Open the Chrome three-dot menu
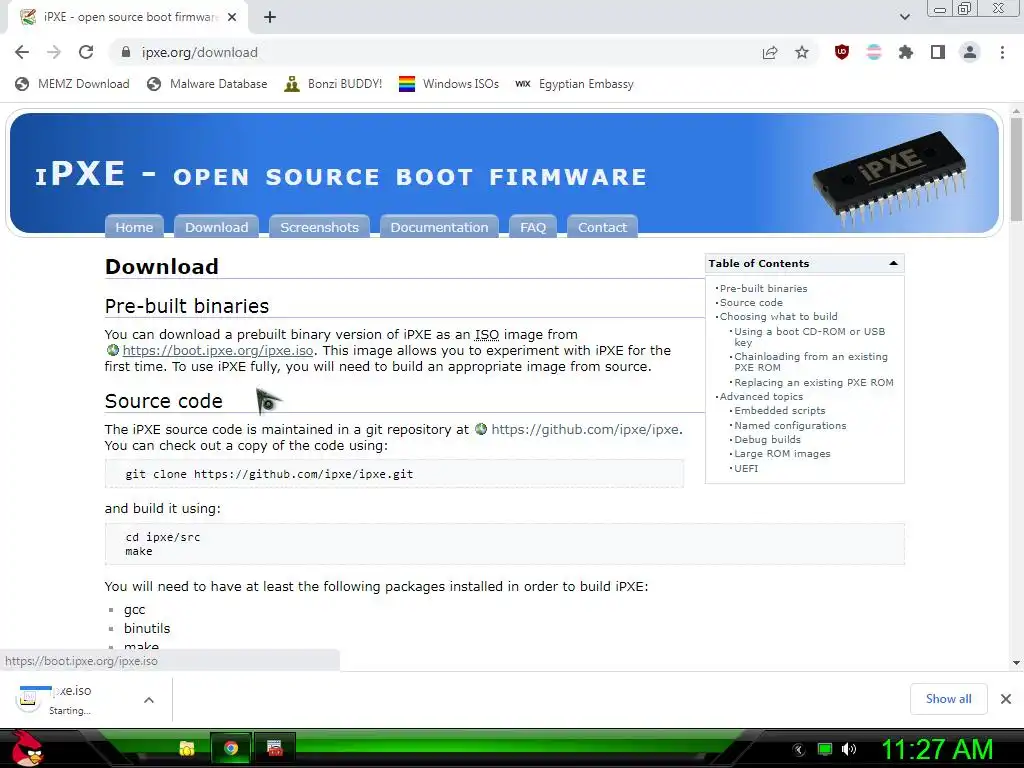Image resolution: width=1024 pixels, height=768 pixels. [1002, 52]
